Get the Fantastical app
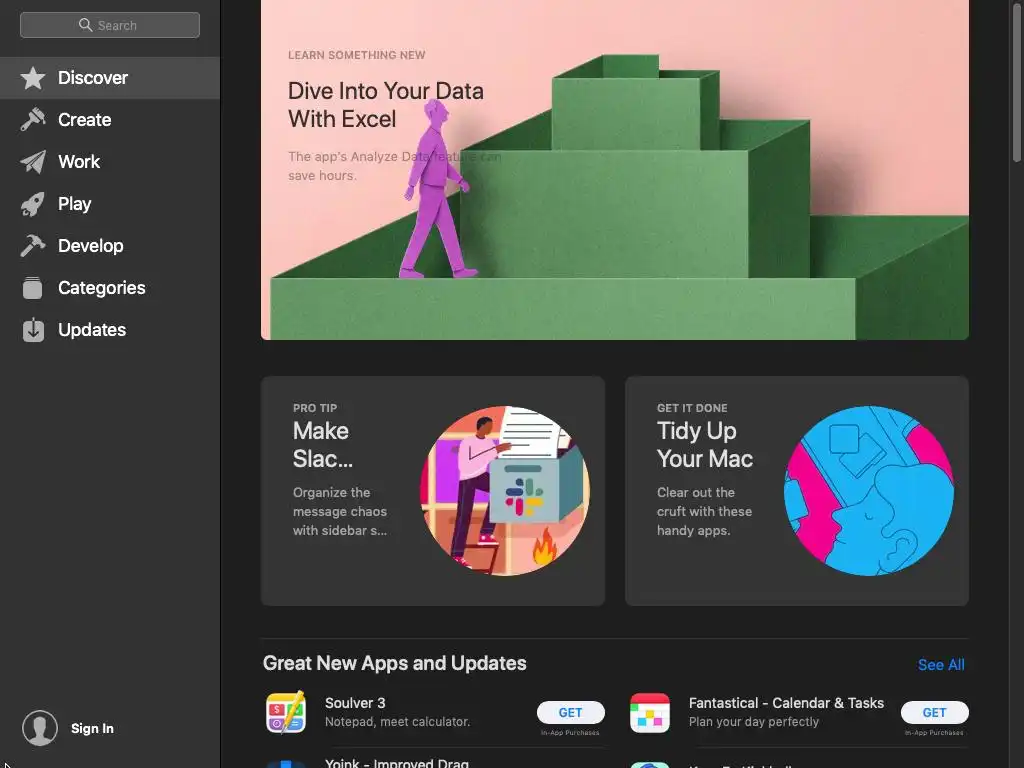 [x=935, y=712]
